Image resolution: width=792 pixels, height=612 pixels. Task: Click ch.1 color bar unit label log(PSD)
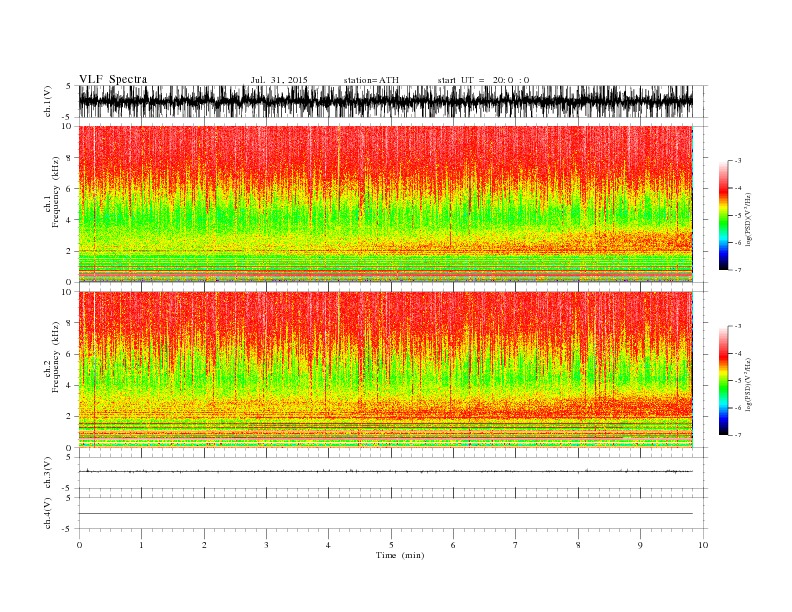coord(748,220)
